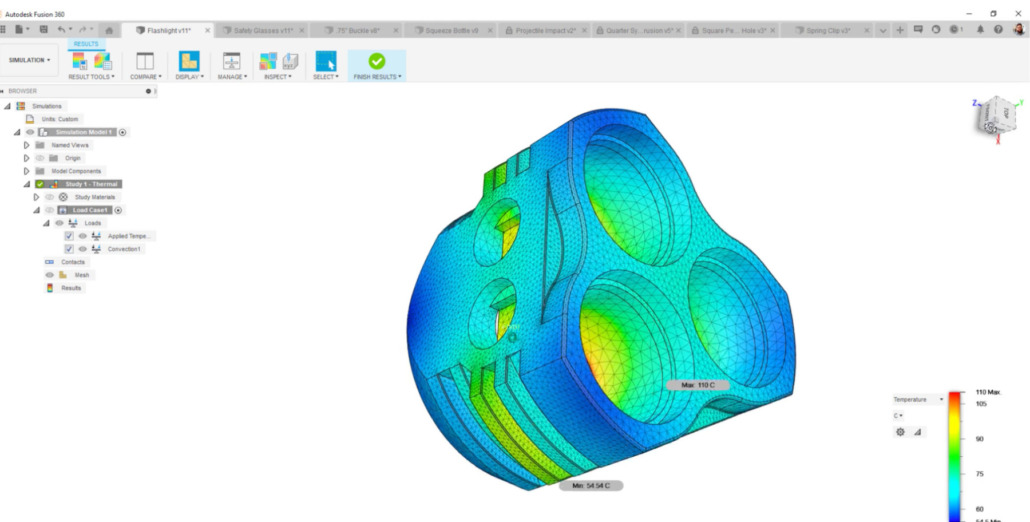
Task: Open the File menu icon
Action: 20,30
